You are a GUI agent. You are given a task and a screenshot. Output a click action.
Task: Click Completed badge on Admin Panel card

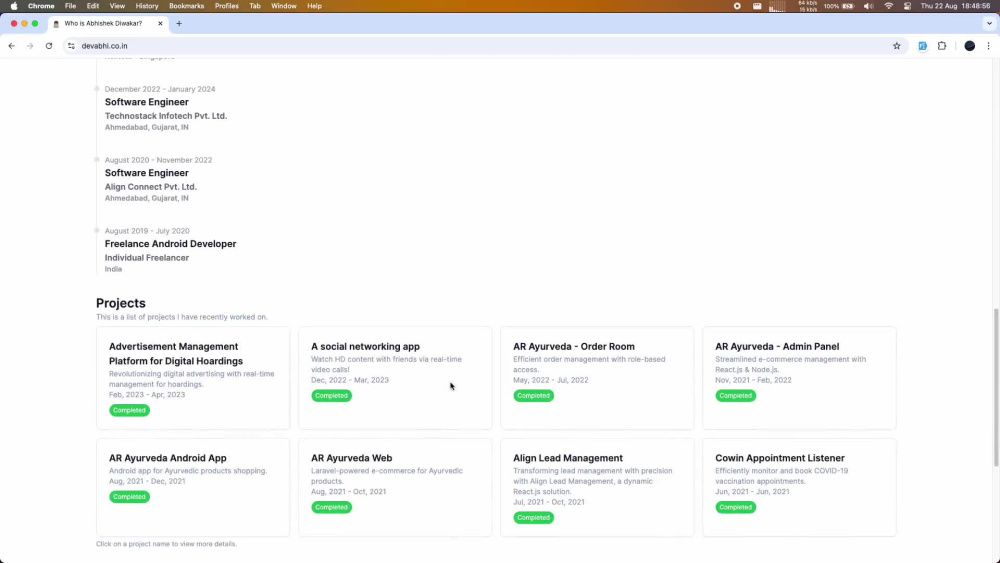(x=735, y=395)
